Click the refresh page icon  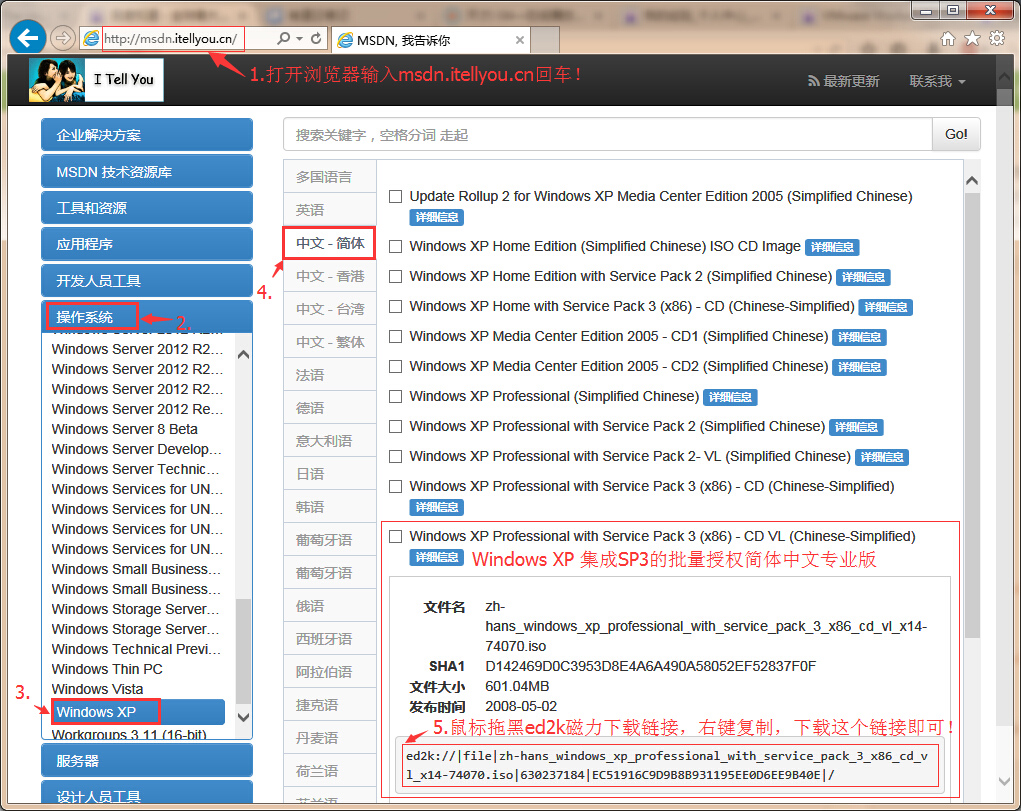pos(316,38)
